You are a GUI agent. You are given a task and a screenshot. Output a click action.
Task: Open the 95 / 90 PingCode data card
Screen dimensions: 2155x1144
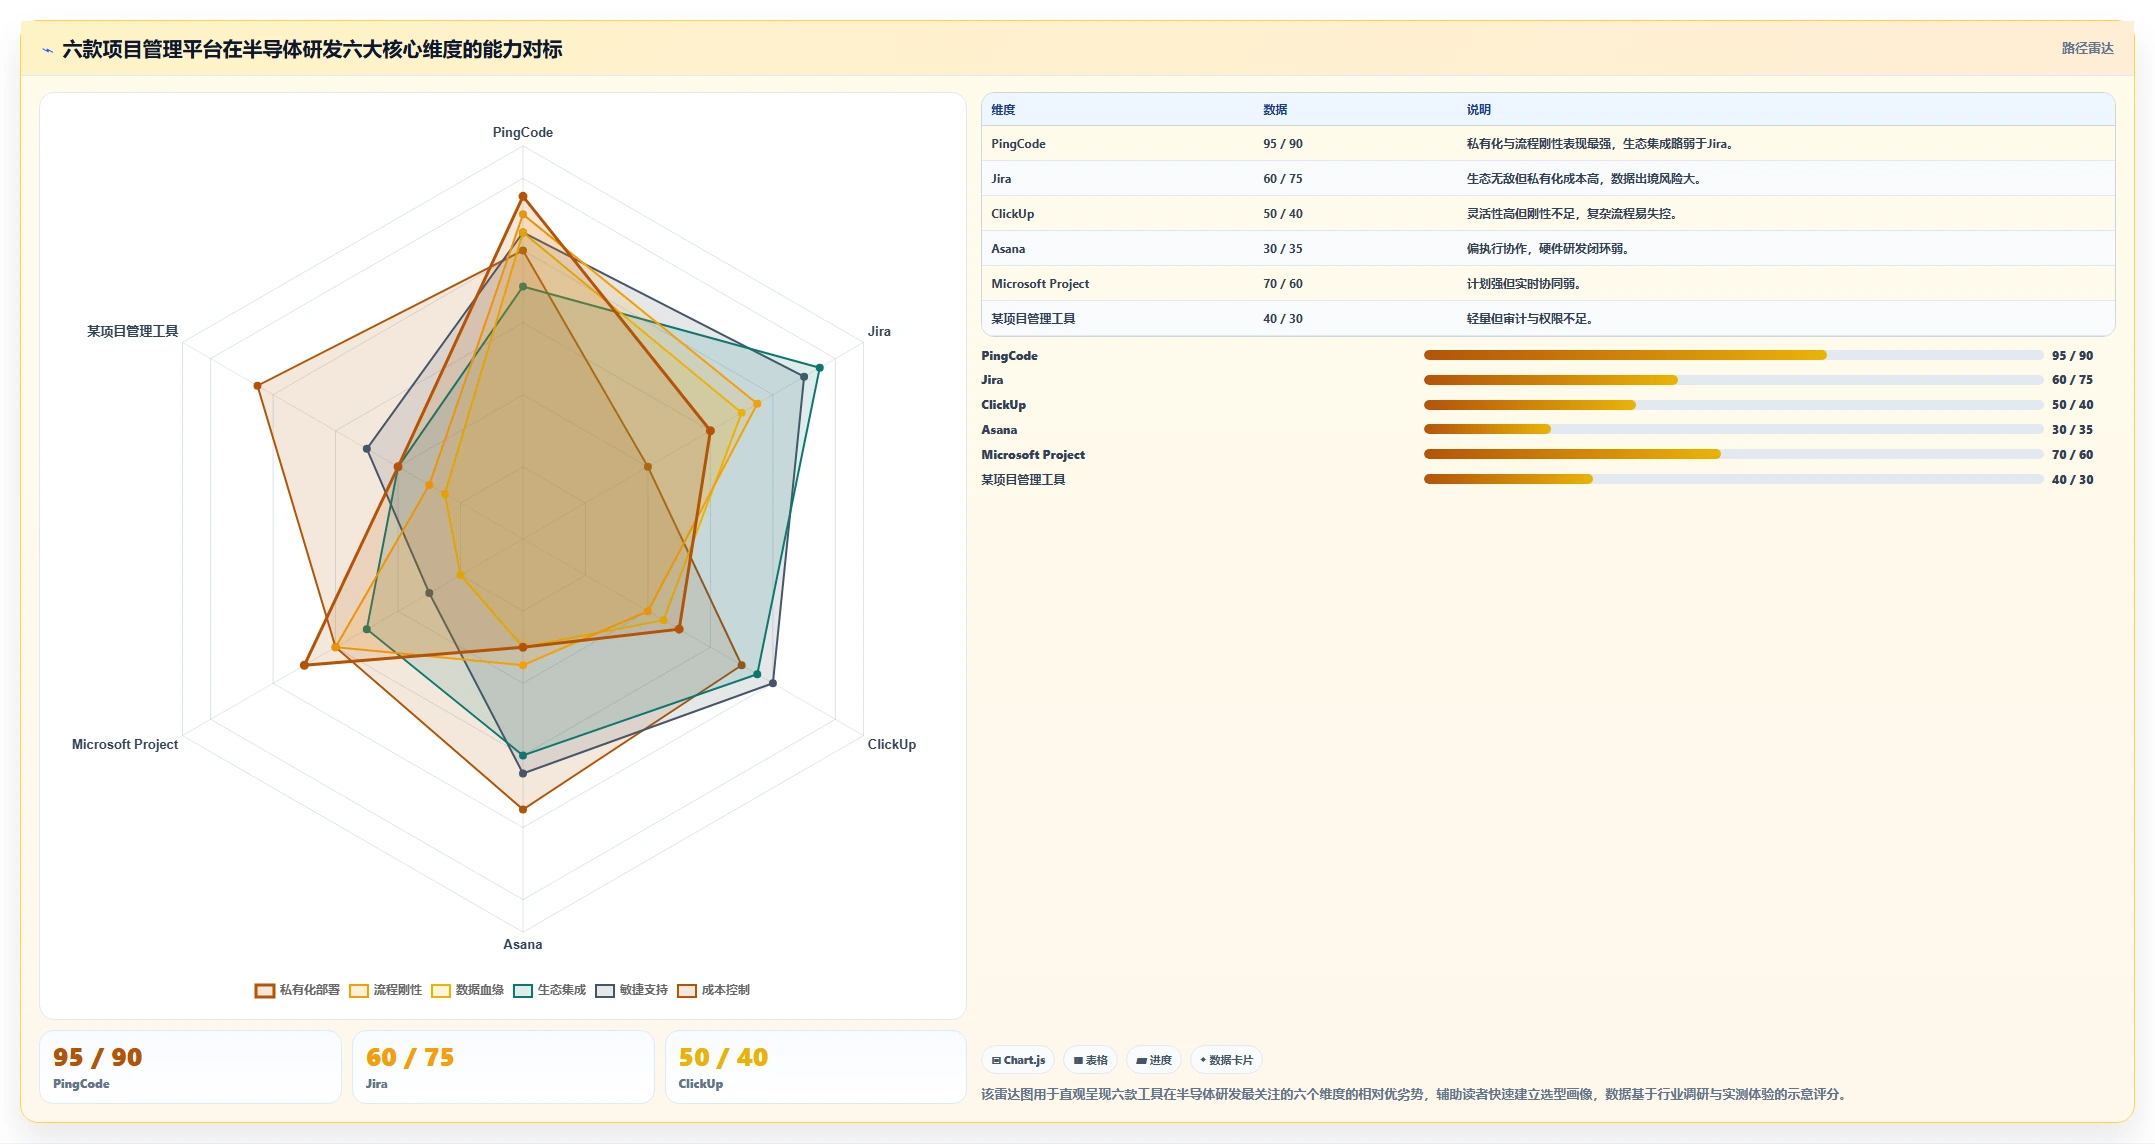(x=190, y=1067)
